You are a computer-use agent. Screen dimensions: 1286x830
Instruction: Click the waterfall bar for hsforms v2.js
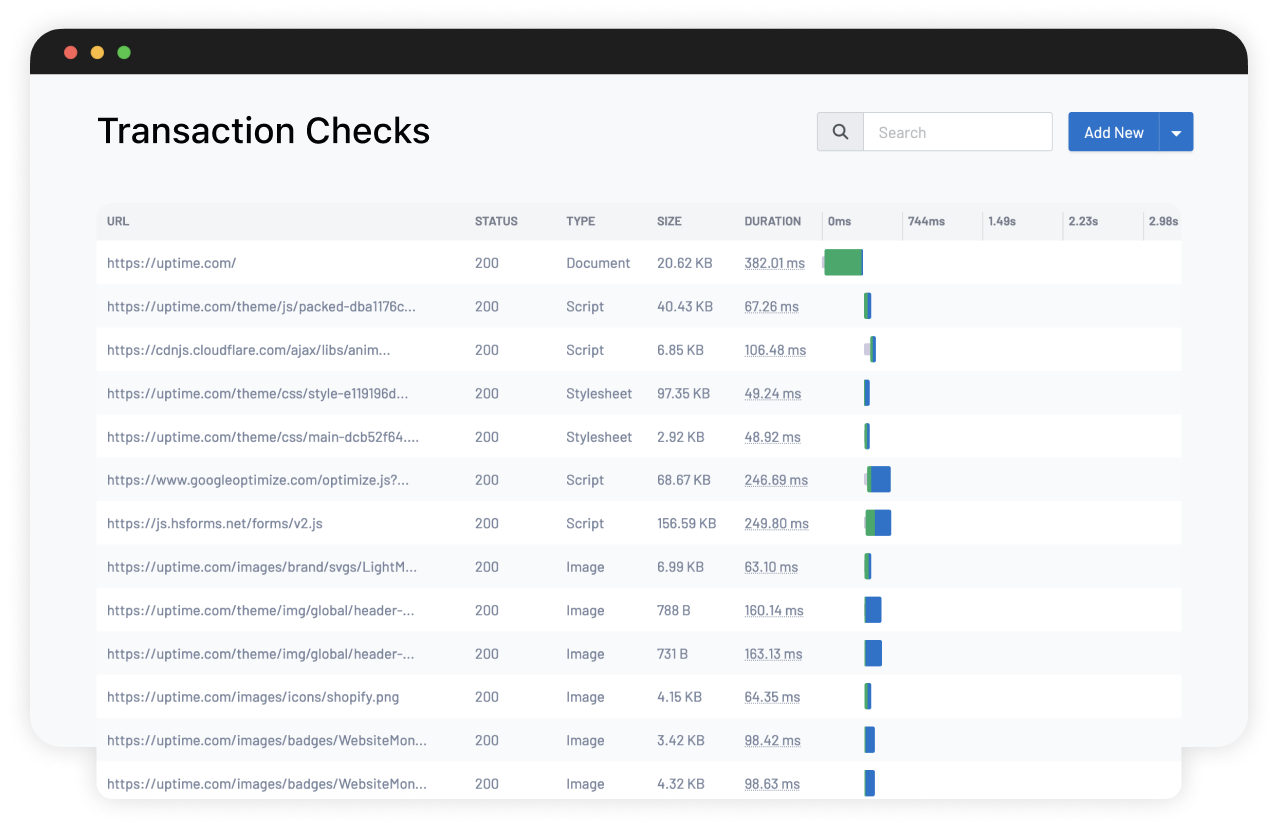click(878, 523)
